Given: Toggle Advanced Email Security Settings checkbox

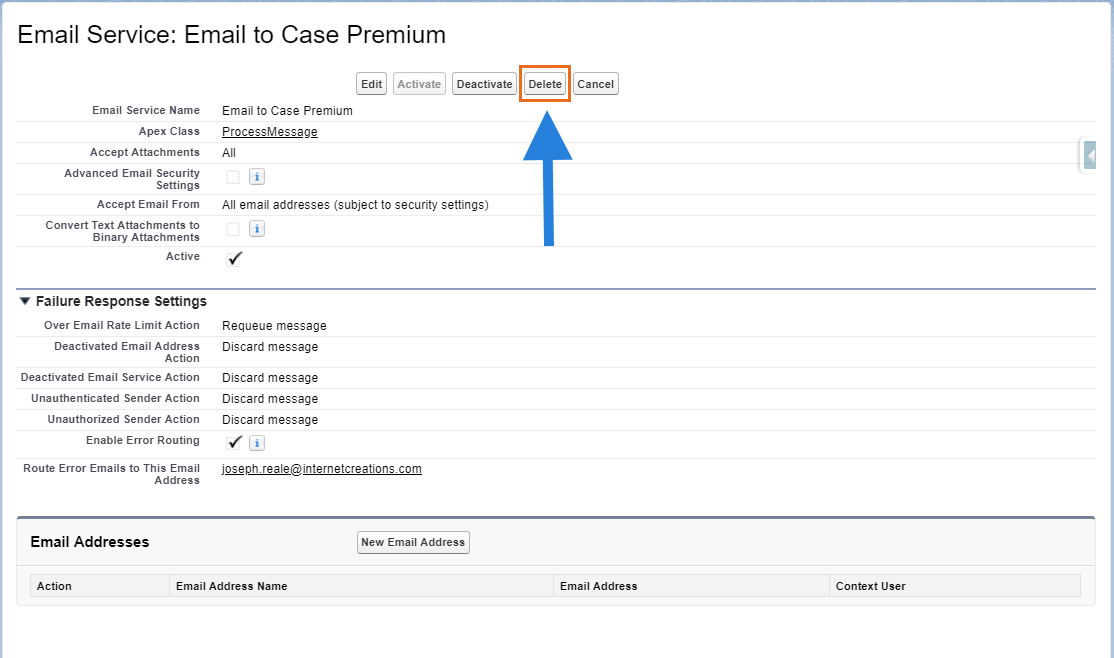Looking at the screenshot, I should [233, 177].
